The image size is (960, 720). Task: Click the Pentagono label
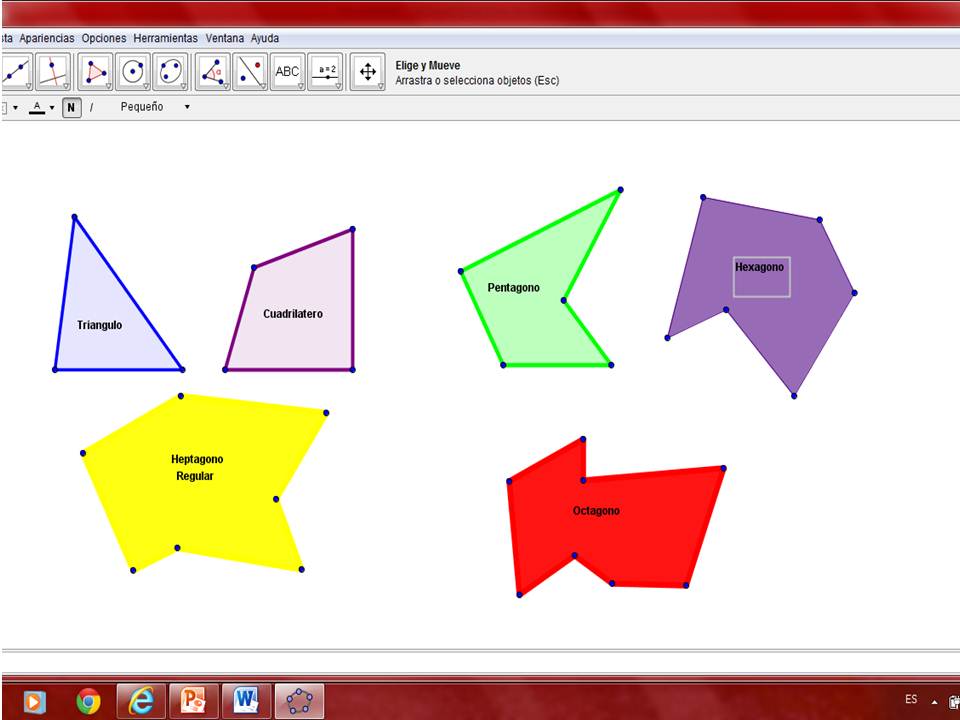coord(514,288)
